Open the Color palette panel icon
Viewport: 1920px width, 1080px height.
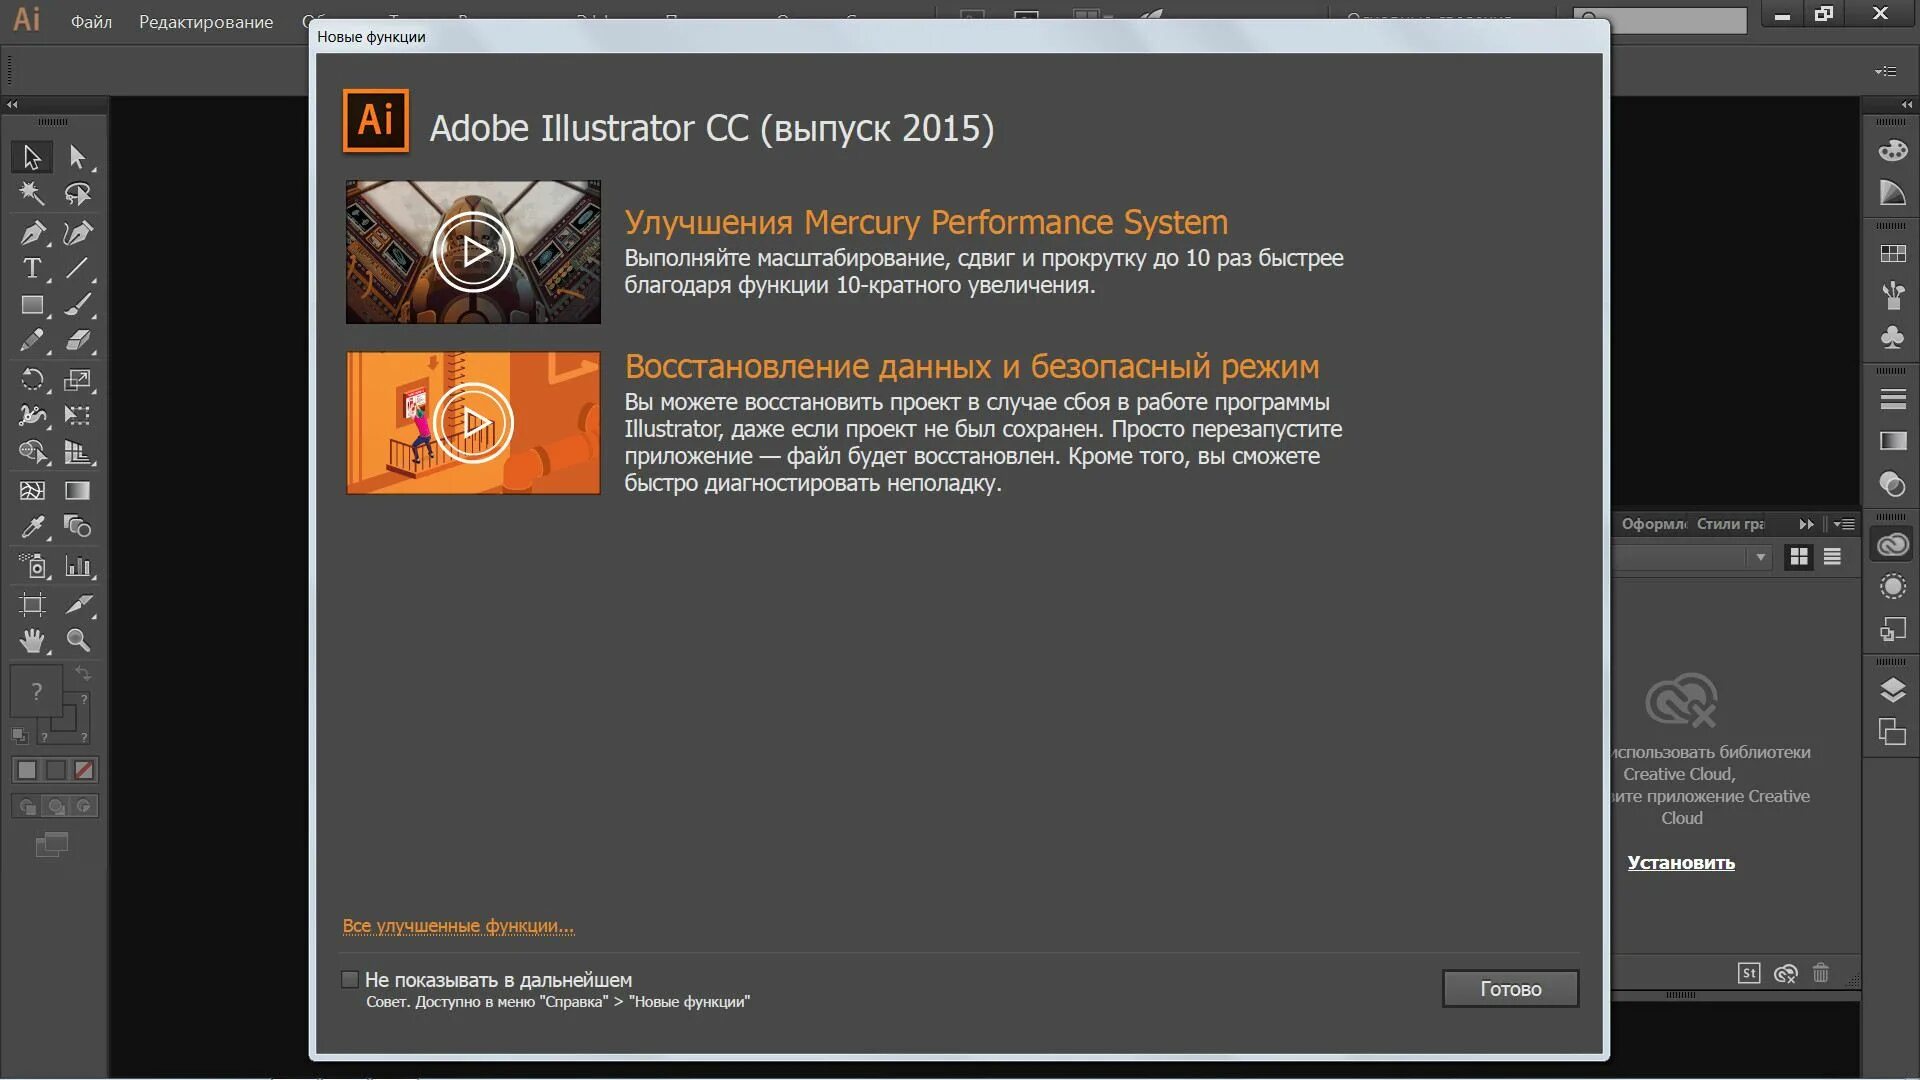click(1892, 151)
